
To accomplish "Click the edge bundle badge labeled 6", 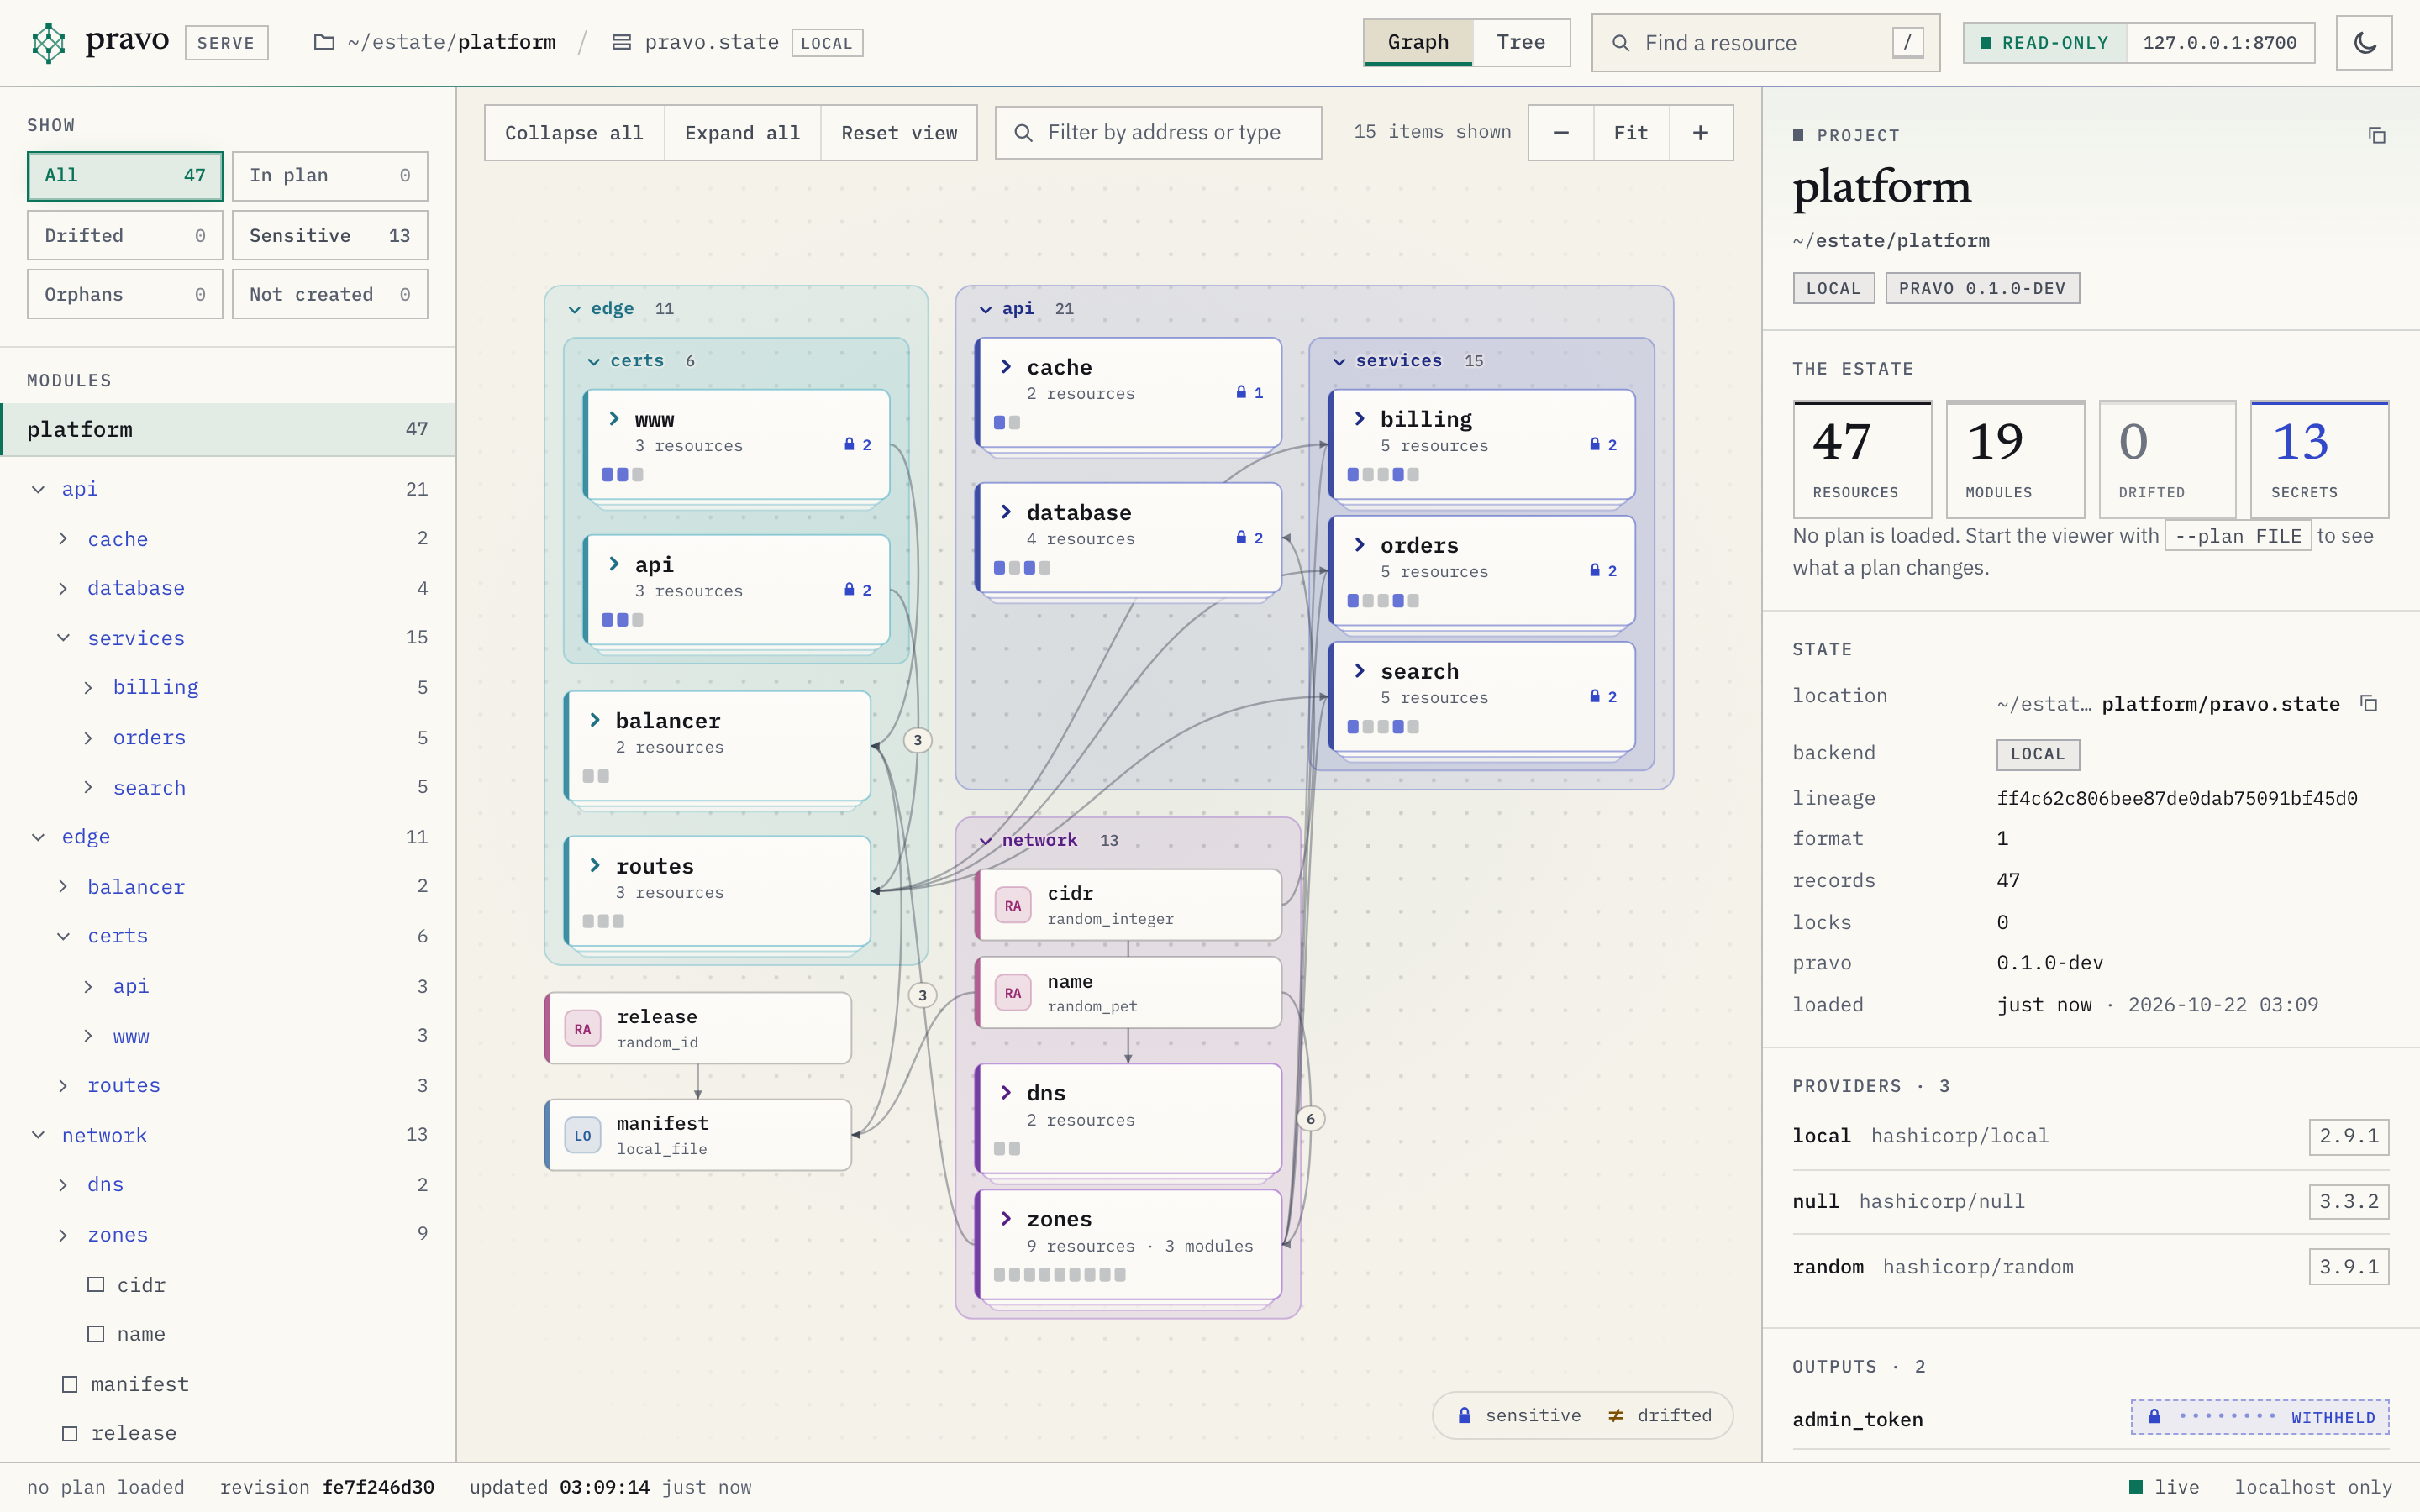I will pyautogui.click(x=1310, y=1119).
